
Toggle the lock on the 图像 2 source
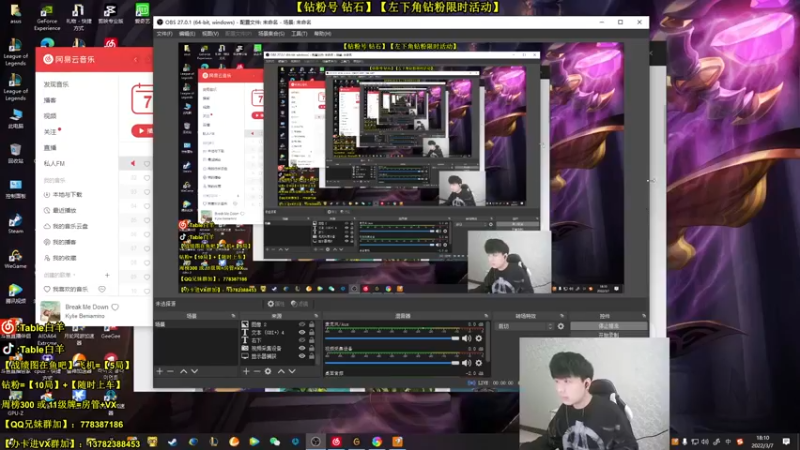(312, 324)
